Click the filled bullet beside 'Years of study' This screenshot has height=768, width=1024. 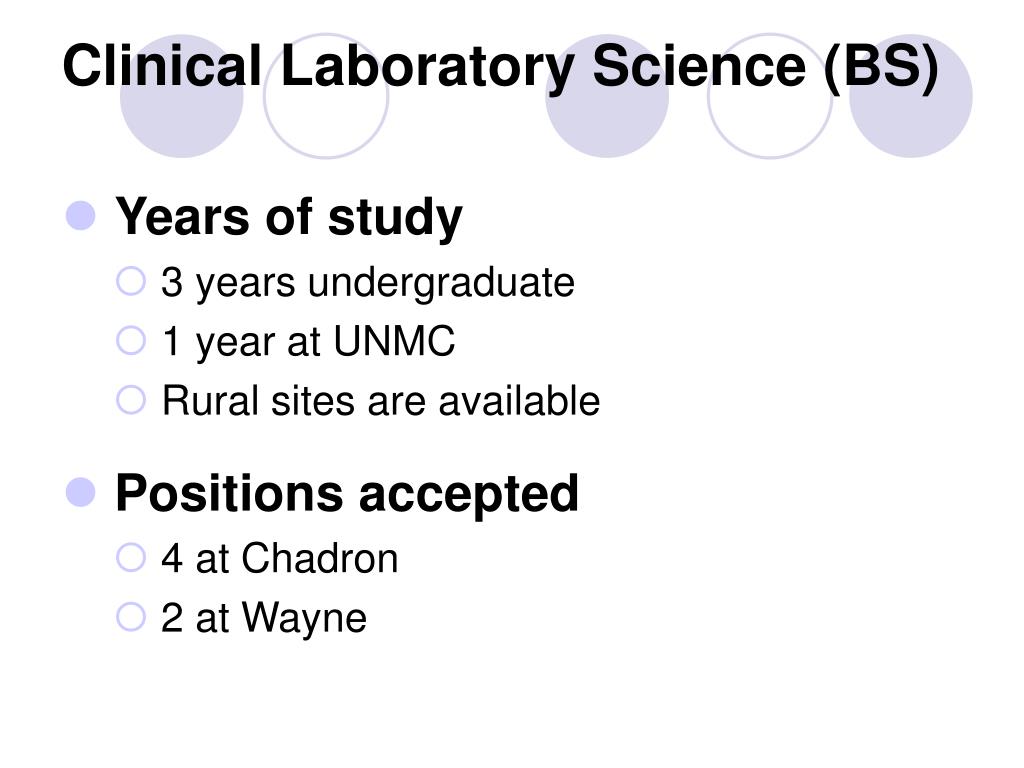click(81, 216)
